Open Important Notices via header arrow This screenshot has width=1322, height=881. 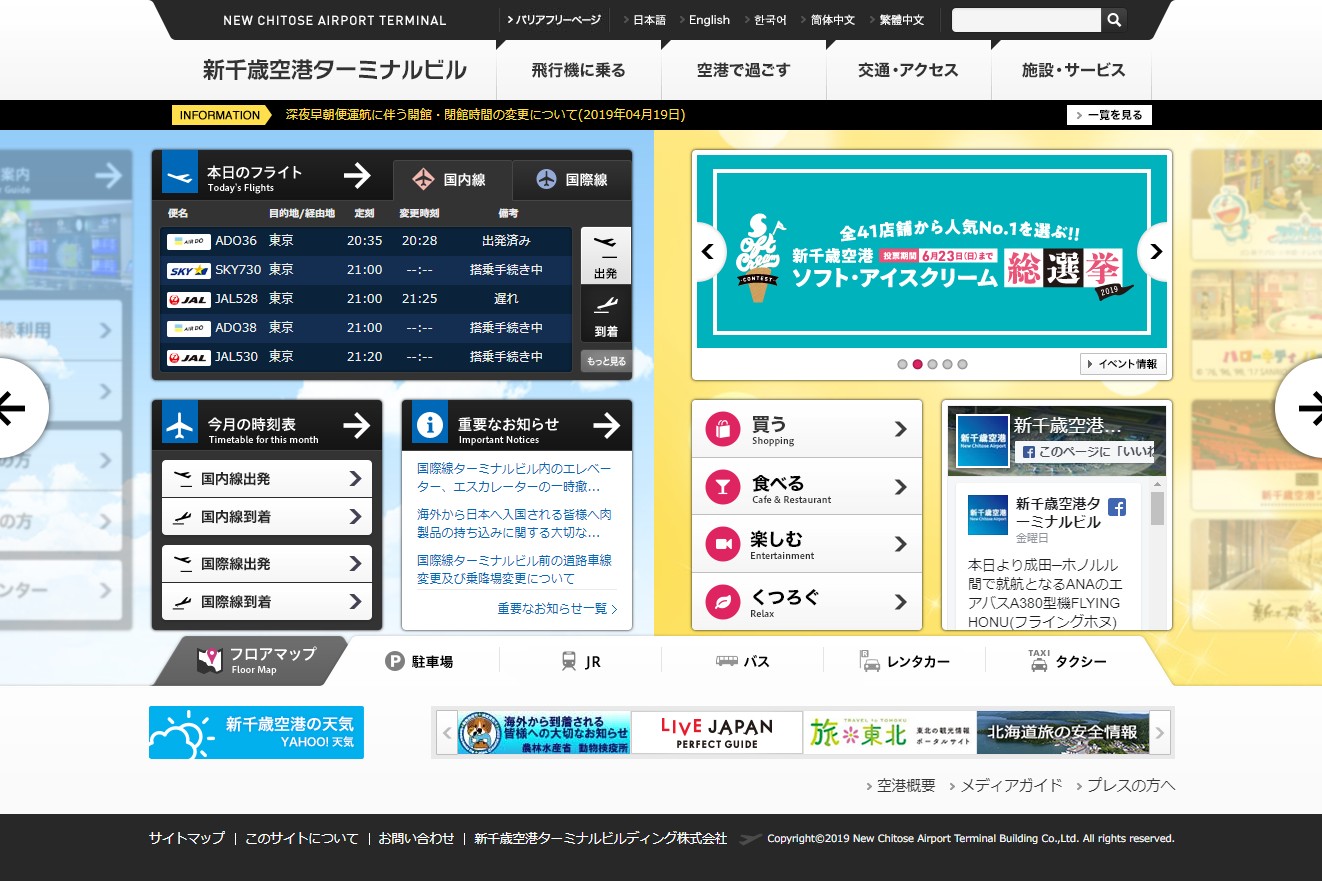(606, 426)
